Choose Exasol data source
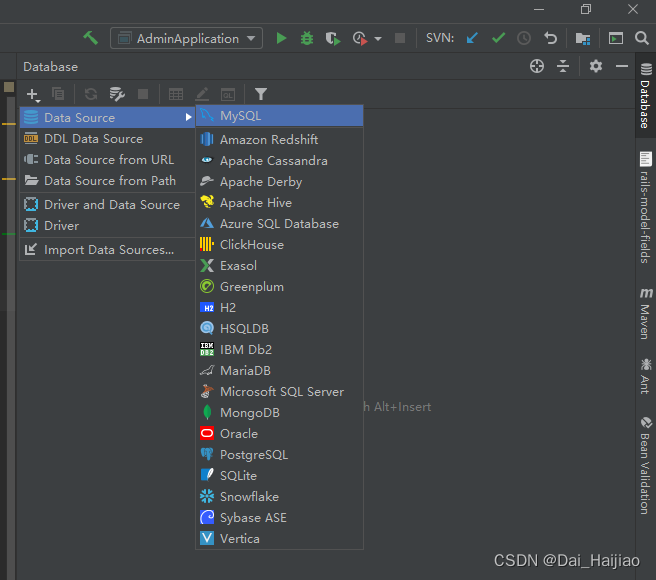 point(279,265)
